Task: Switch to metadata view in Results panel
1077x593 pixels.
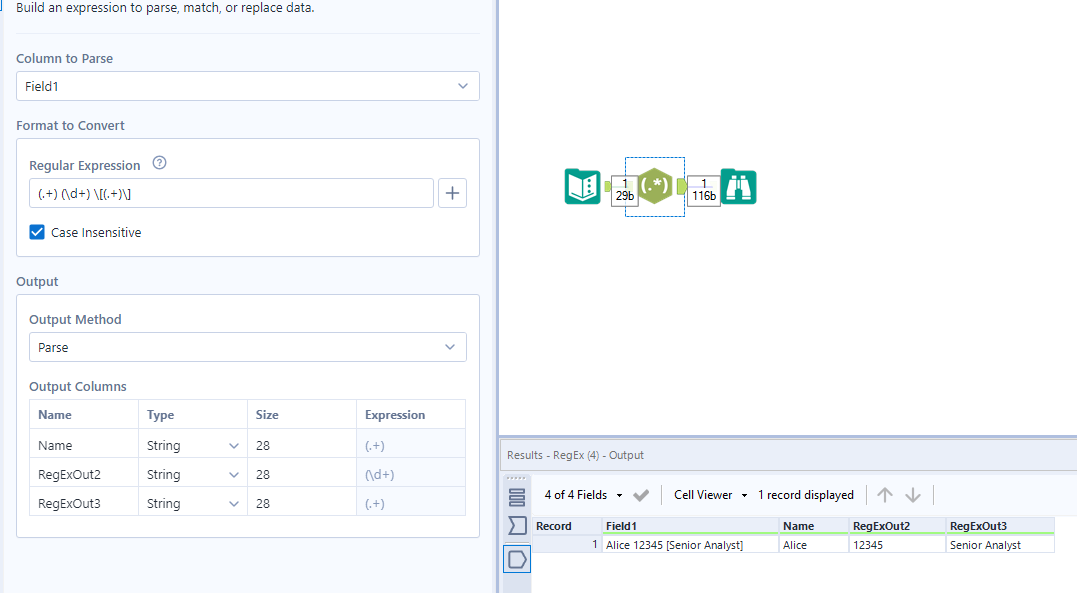Action: pos(516,496)
